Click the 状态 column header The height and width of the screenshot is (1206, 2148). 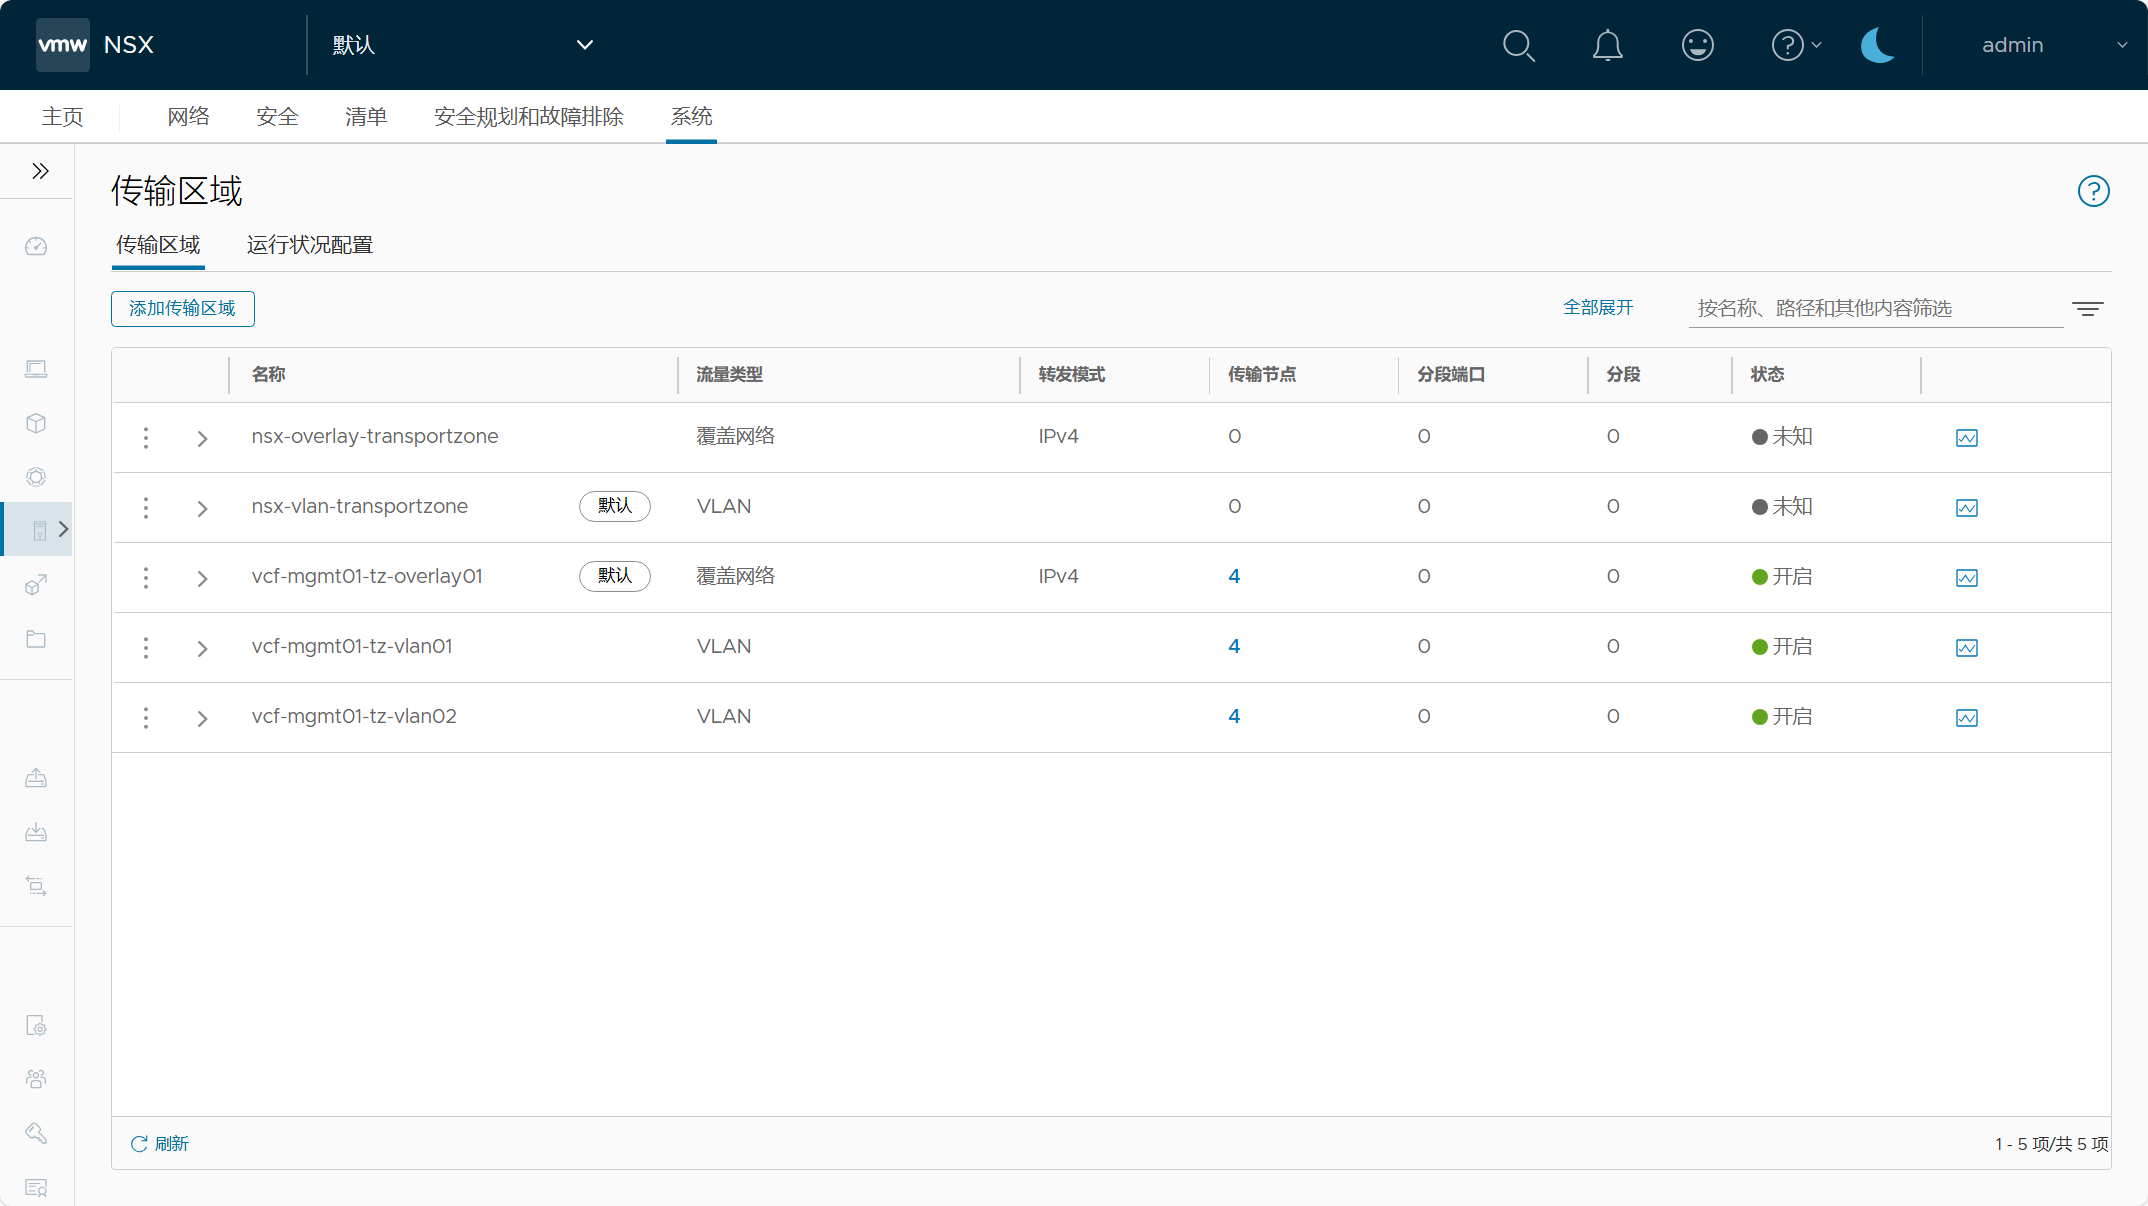[1767, 374]
